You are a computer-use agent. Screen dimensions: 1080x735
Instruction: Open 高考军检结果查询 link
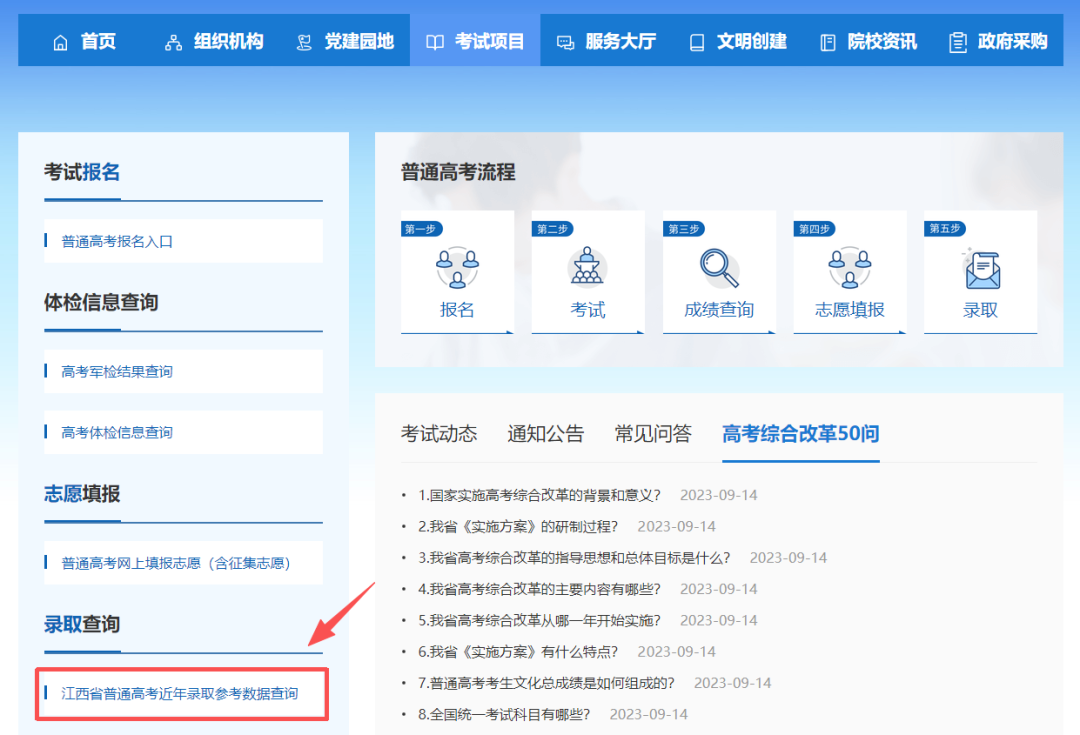tap(117, 372)
